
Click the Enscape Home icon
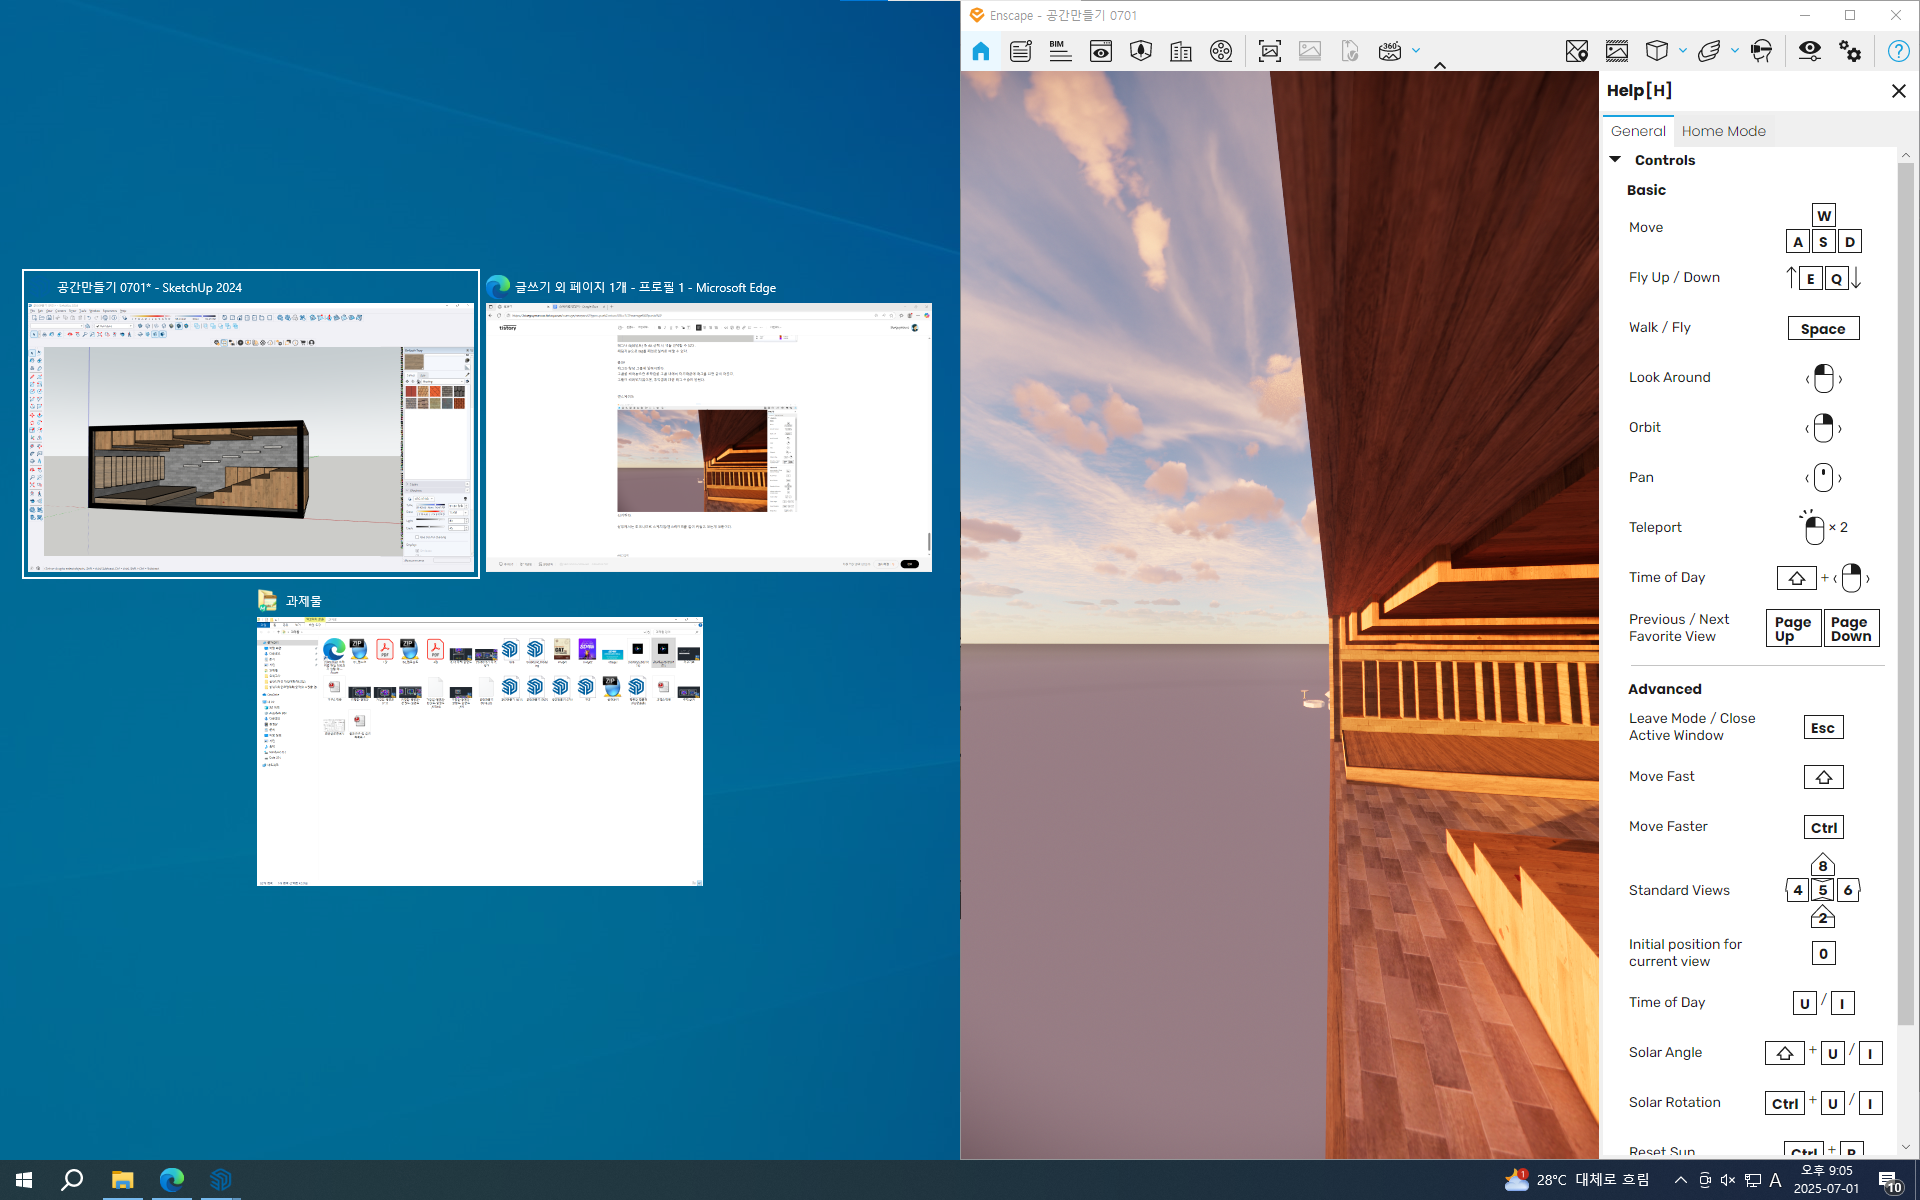pyautogui.click(x=980, y=51)
